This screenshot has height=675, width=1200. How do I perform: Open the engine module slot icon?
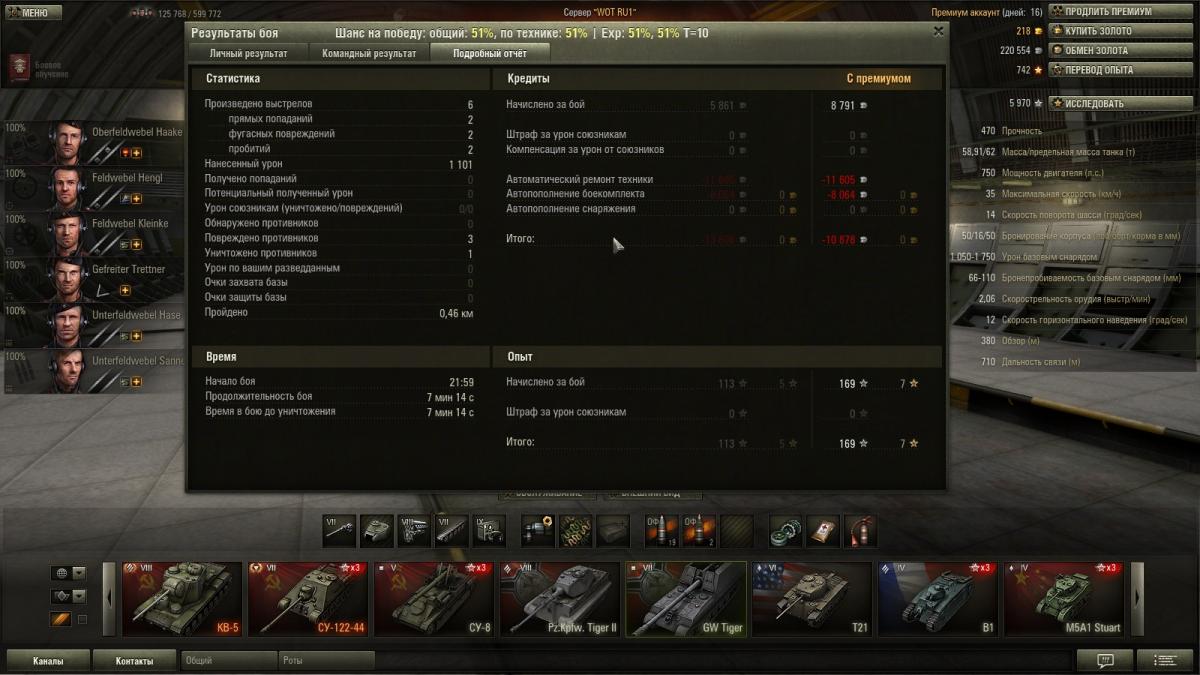(x=414, y=530)
